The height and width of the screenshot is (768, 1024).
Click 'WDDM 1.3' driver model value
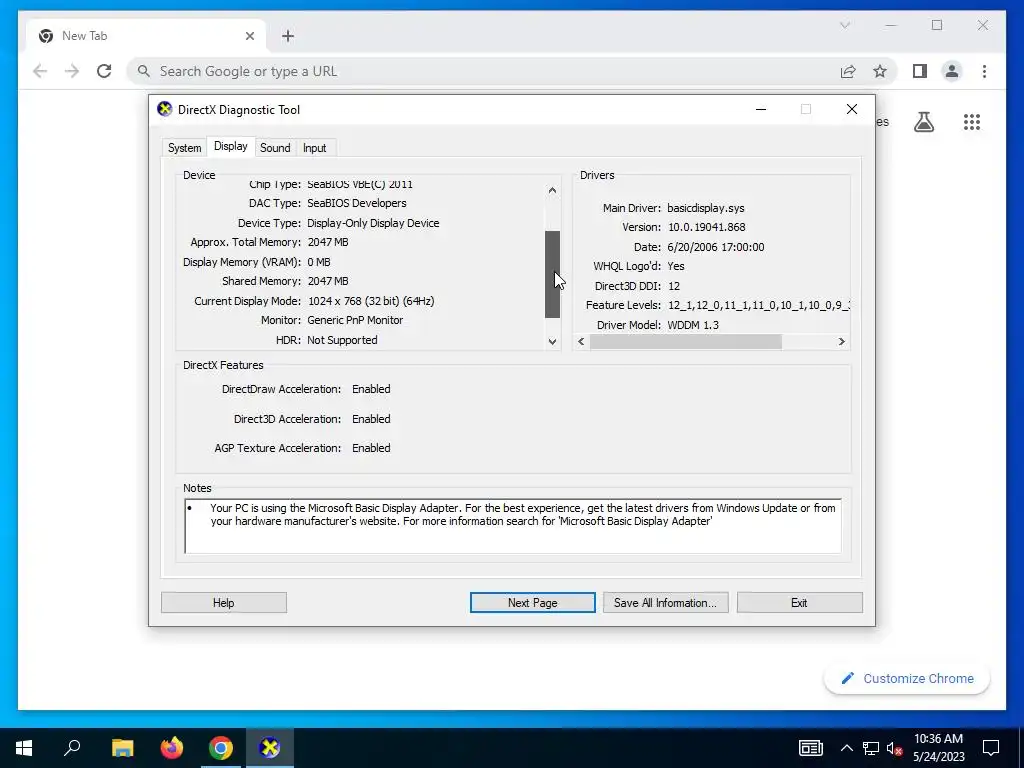point(693,325)
